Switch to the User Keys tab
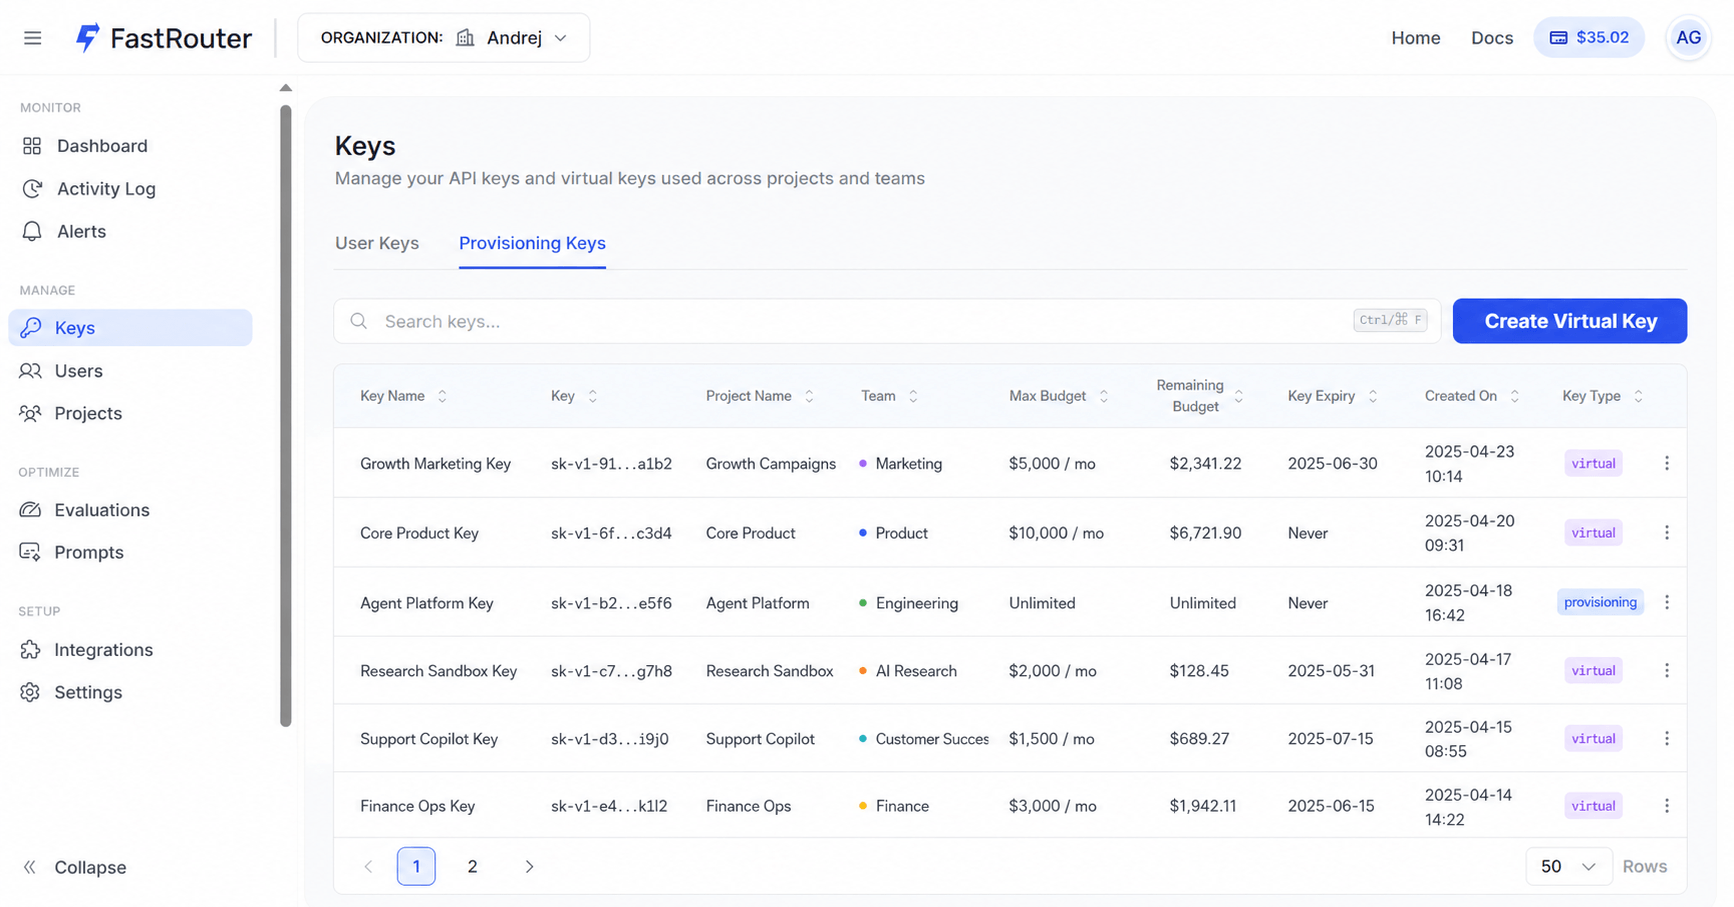The width and height of the screenshot is (1734, 907). point(377,243)
